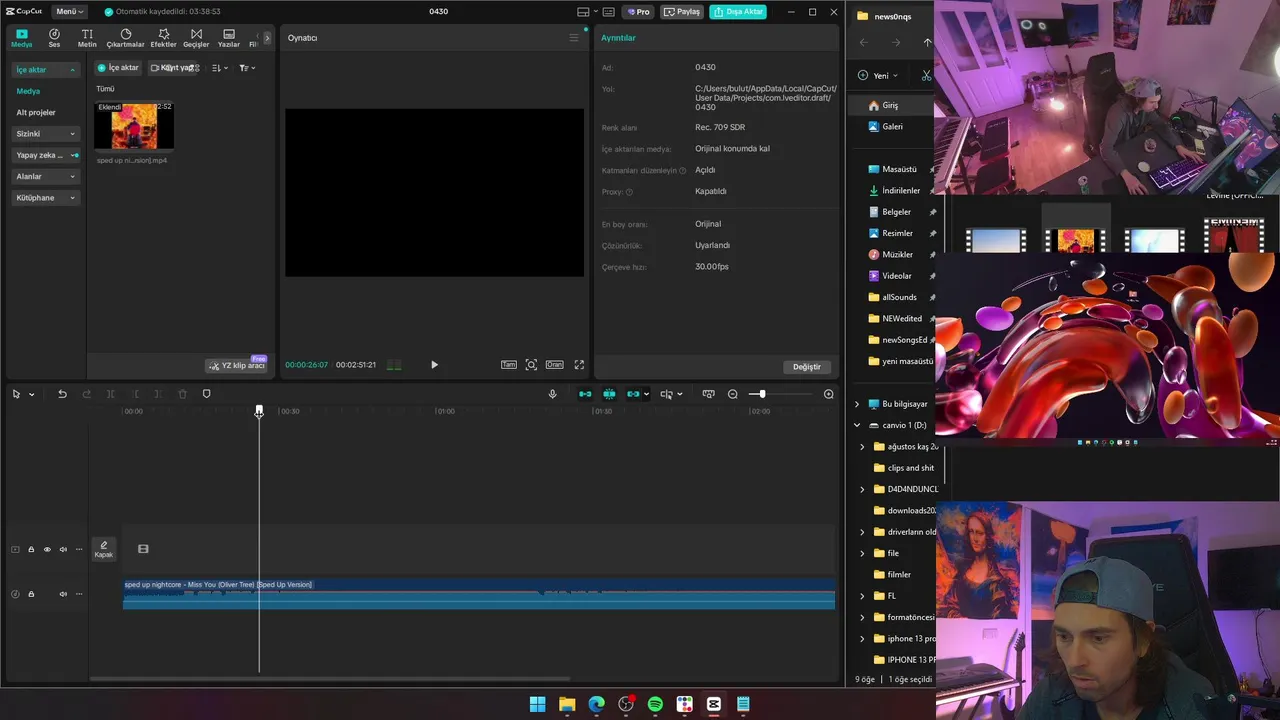Toggle preview axis in the timeline toolbar
Screen dimensions: 1280x720
click(667, 394)
